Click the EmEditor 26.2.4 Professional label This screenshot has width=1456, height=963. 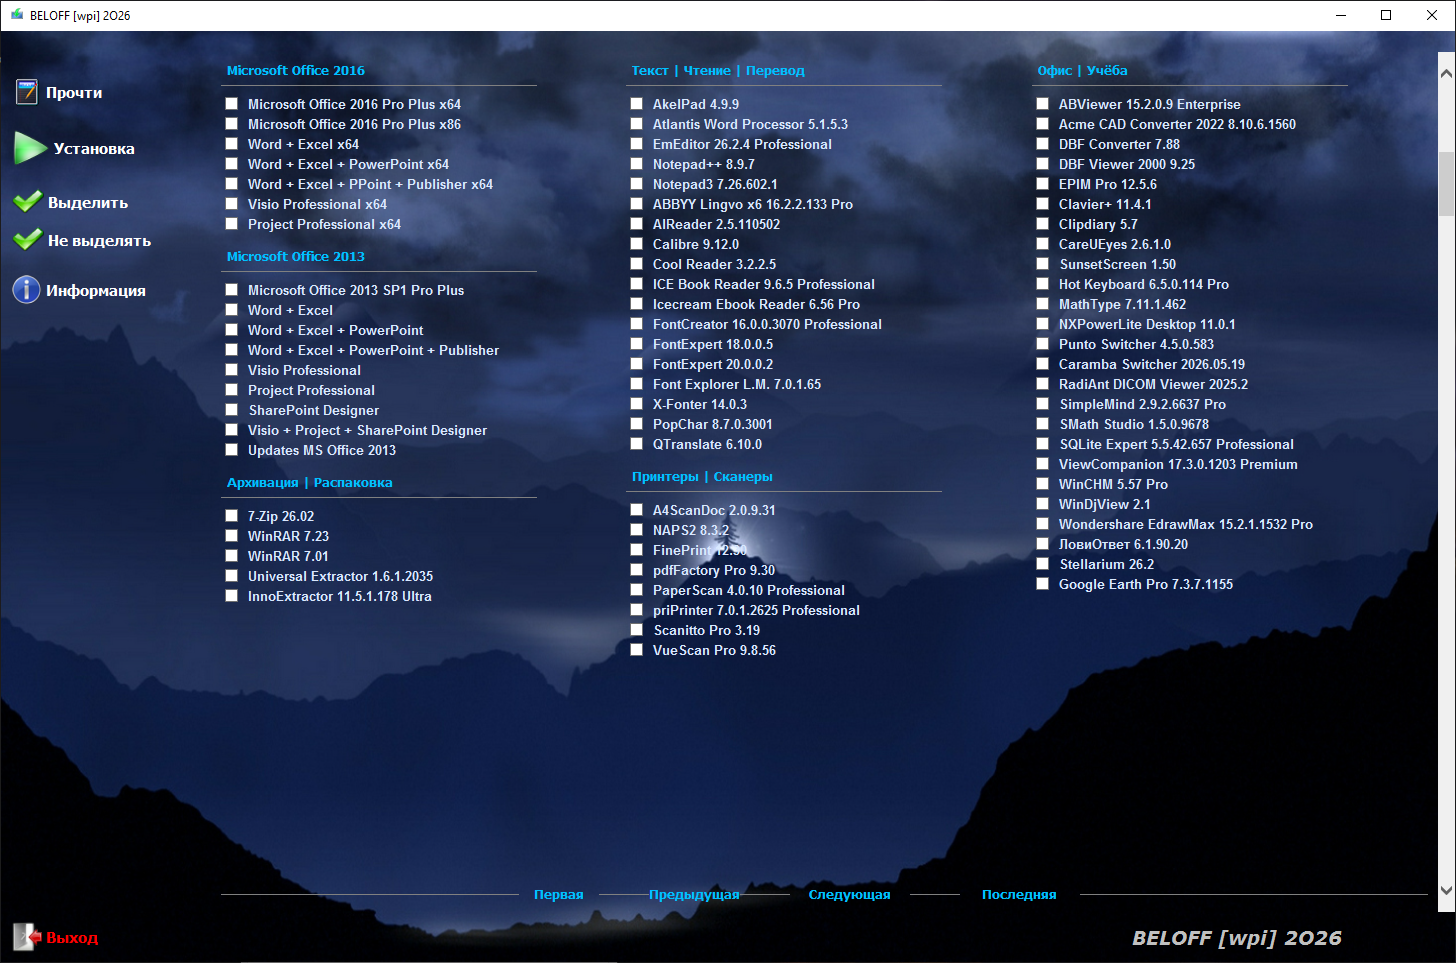click(742, 144)
